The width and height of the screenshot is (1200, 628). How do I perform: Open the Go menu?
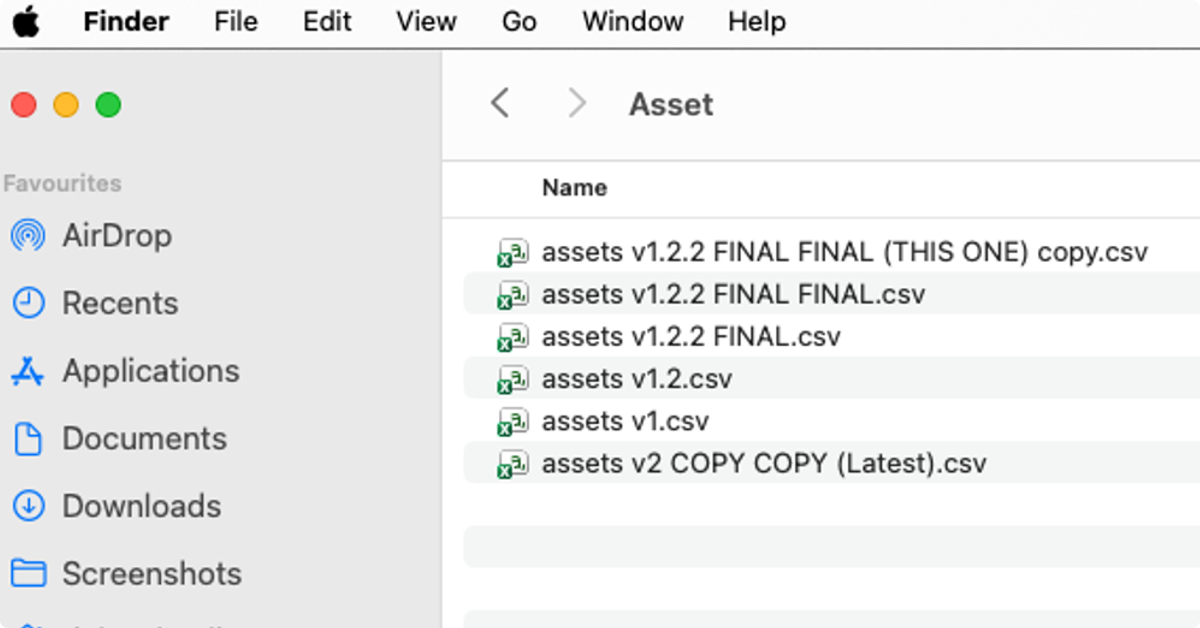518,20
